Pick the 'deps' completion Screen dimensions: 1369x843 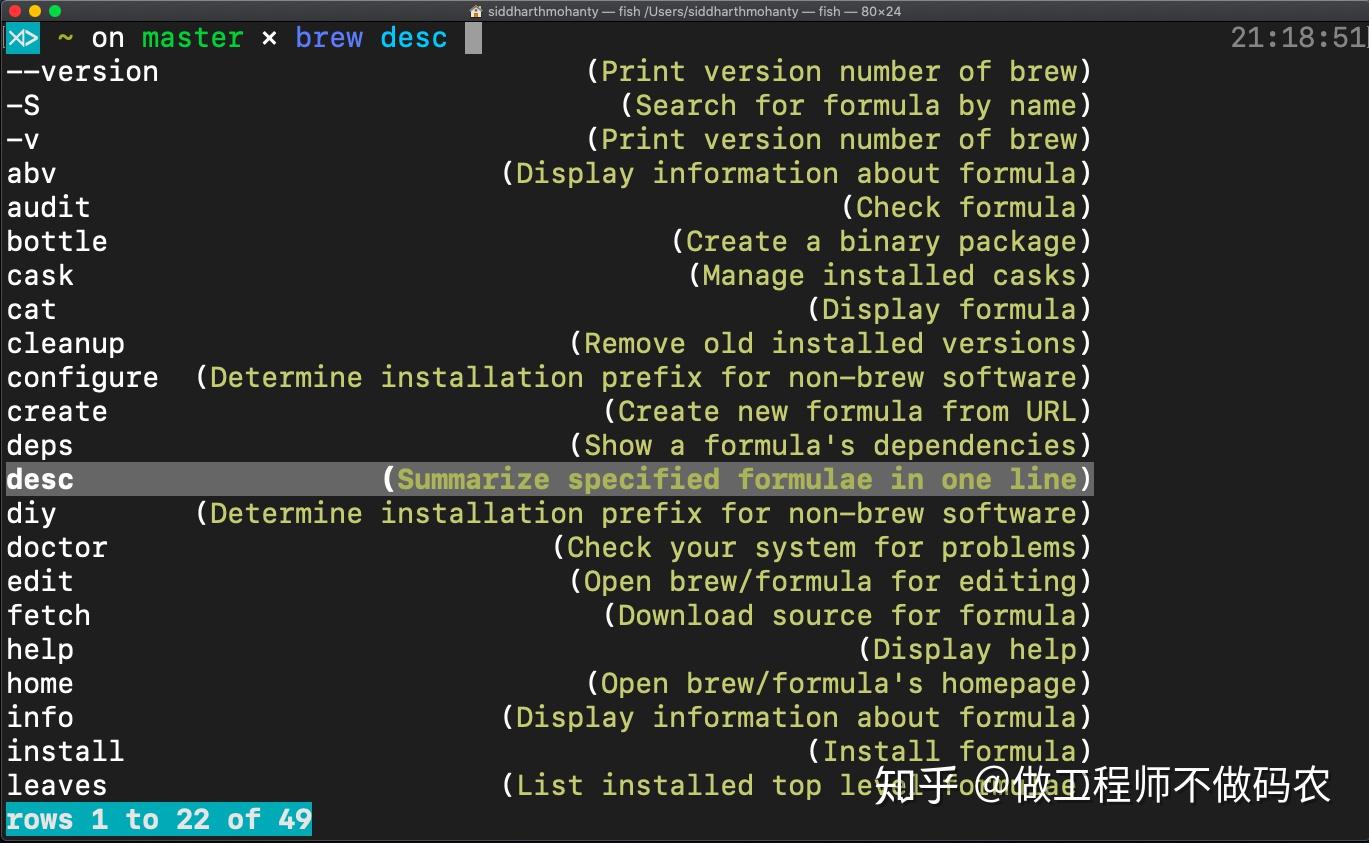pyautogui.click(x=40, y=446)
